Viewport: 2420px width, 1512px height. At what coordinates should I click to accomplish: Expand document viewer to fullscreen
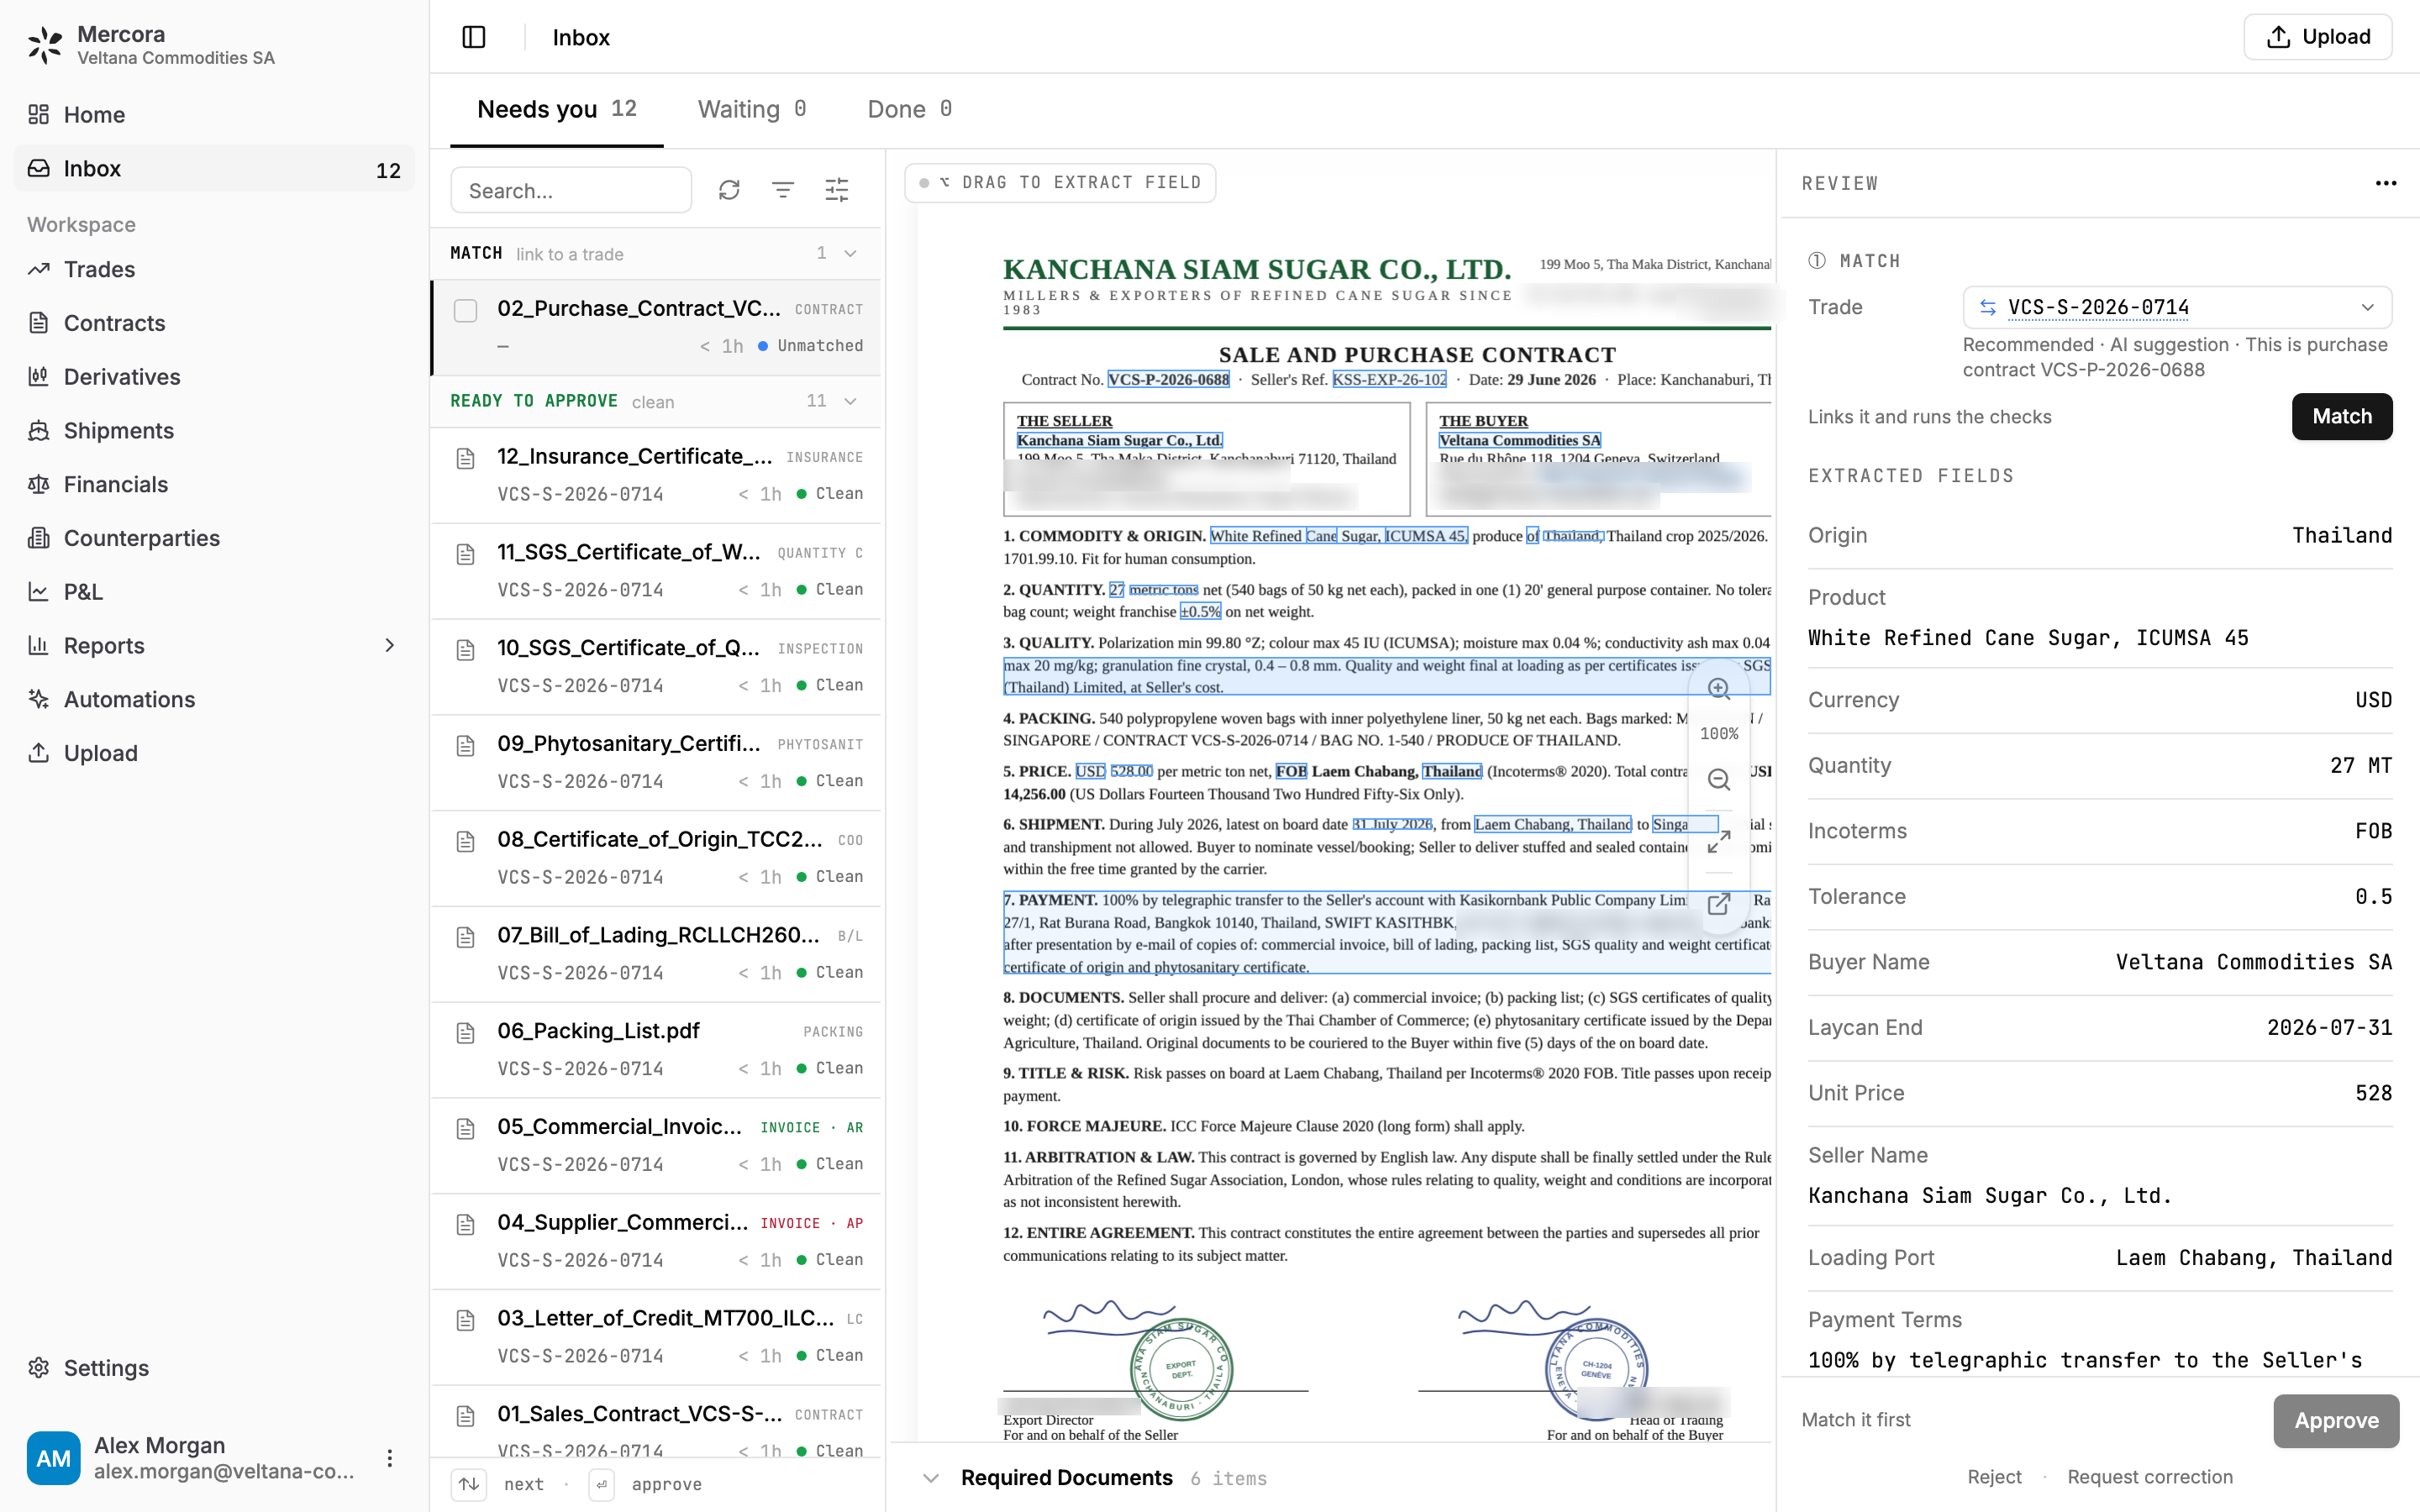tap(1718, 842)
